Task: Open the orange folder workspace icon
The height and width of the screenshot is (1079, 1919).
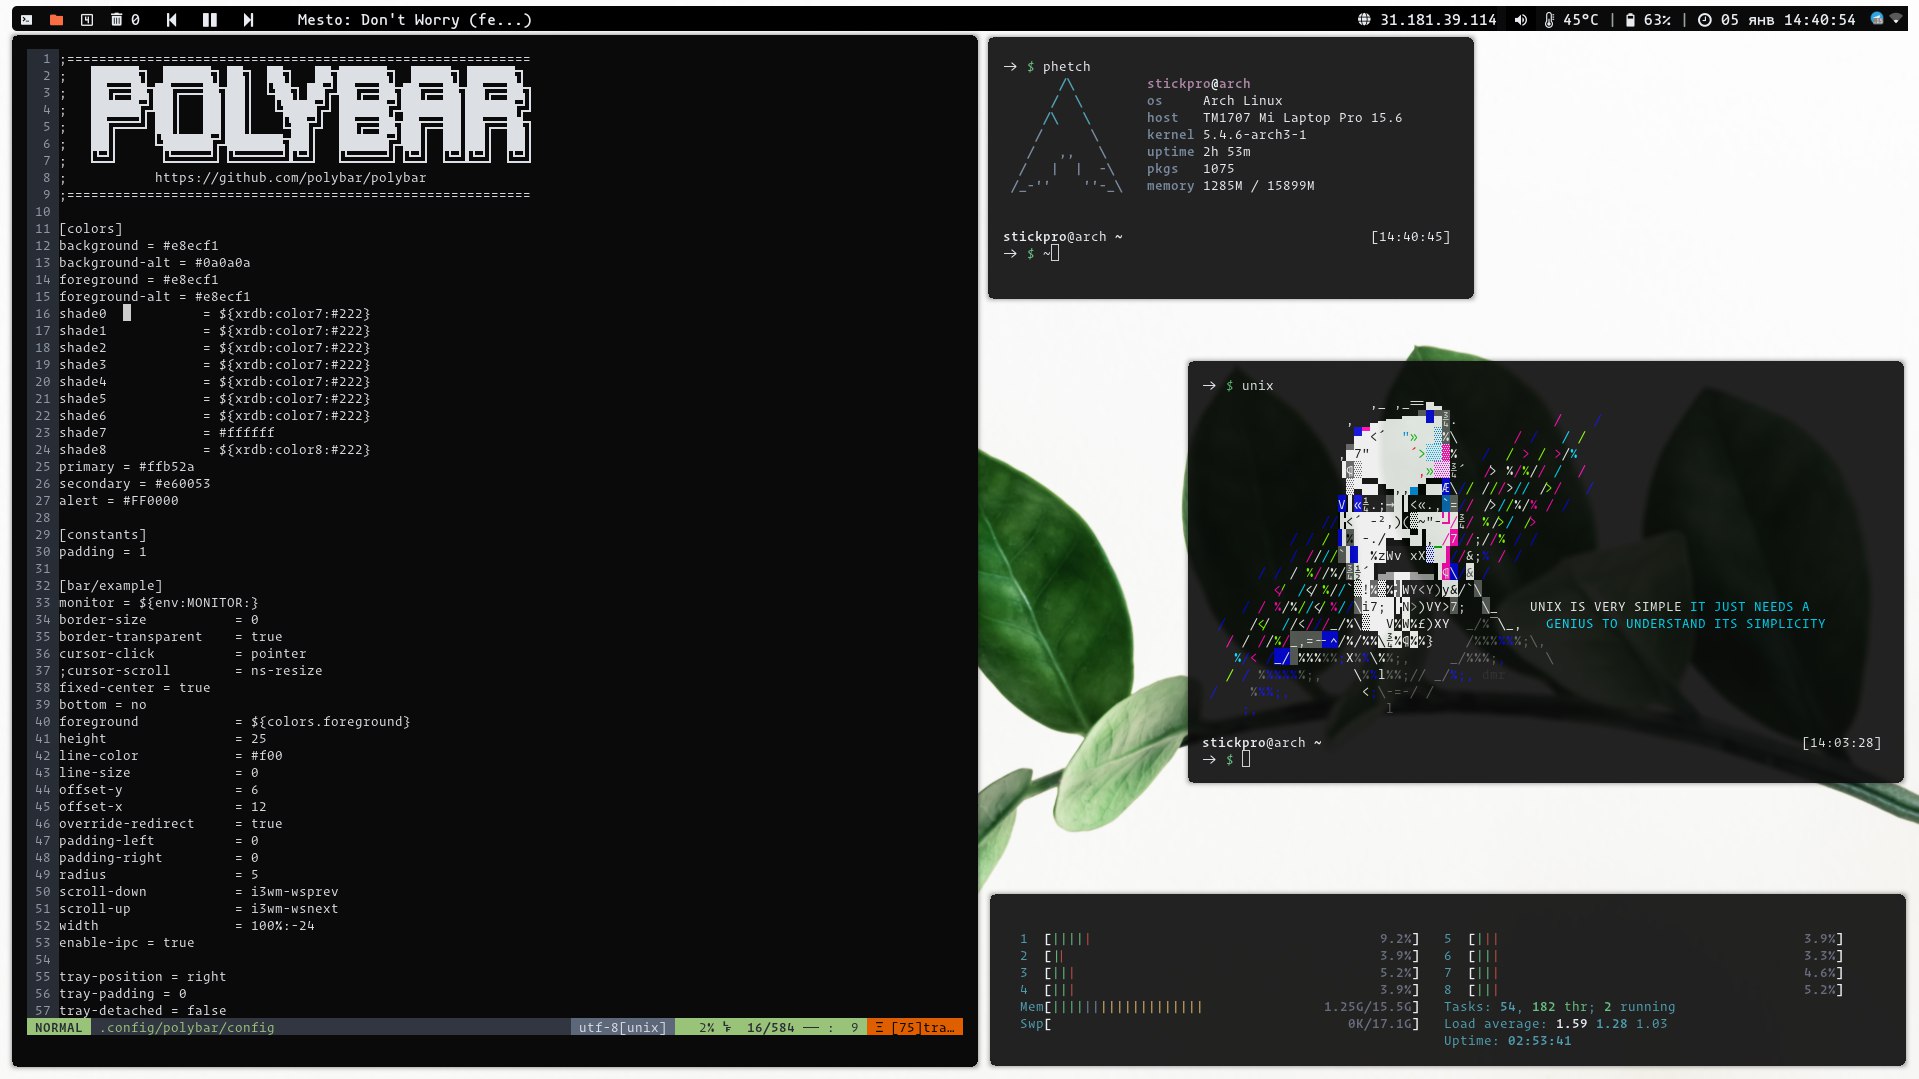Action: coord(56,19)
